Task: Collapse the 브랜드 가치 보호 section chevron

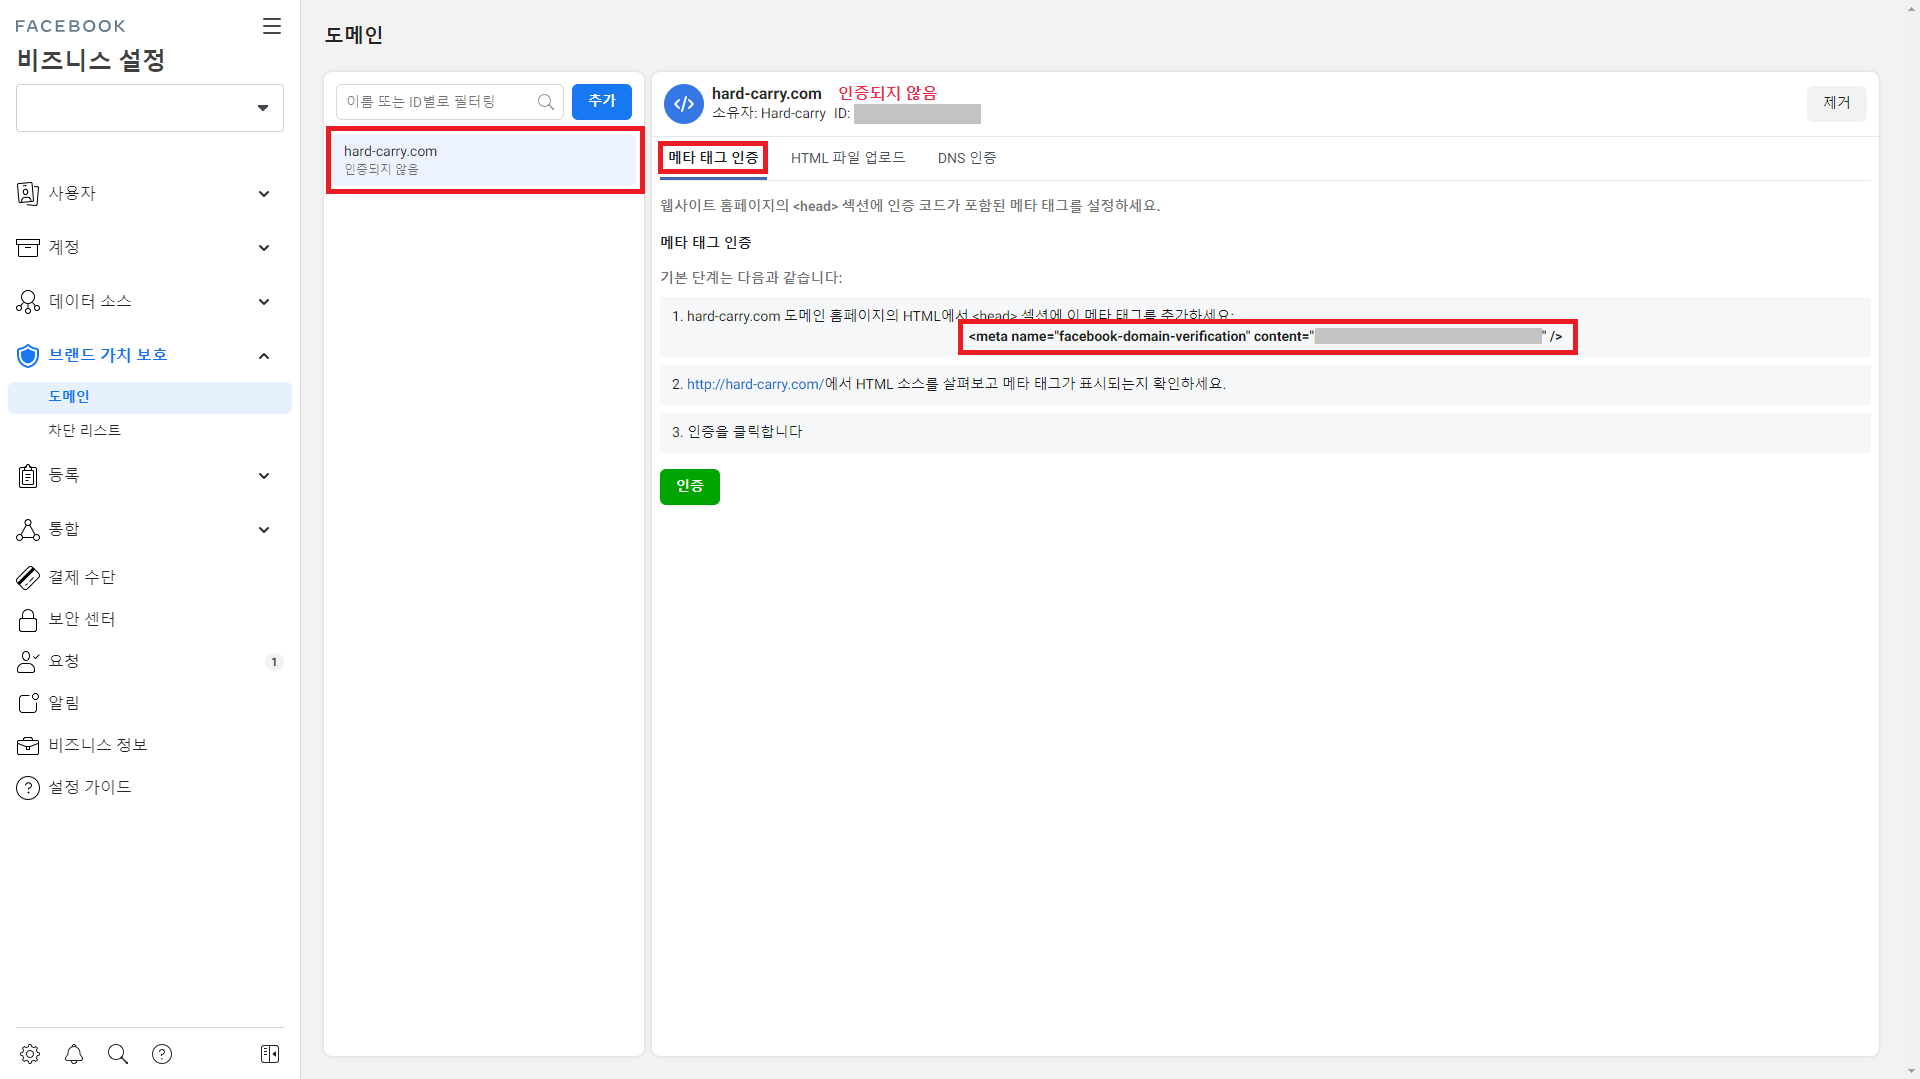Action: pyautogui.click(x=264, y=356)
